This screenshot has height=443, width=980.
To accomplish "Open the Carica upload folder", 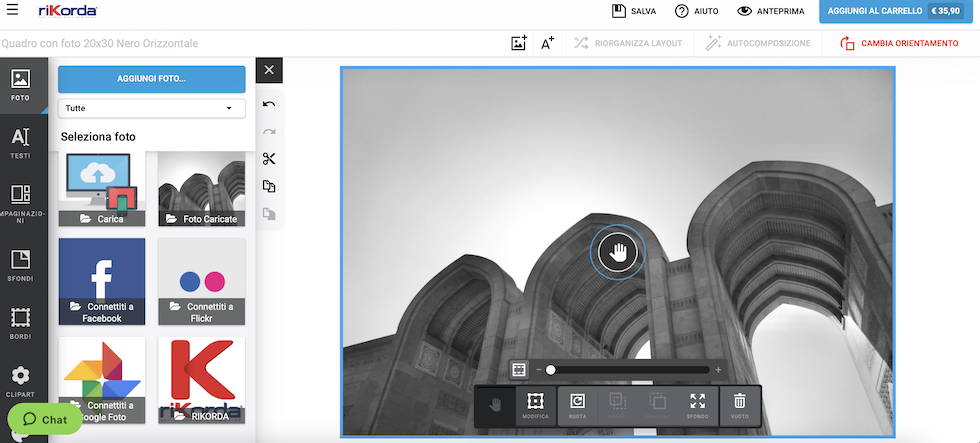I will 102,189.
